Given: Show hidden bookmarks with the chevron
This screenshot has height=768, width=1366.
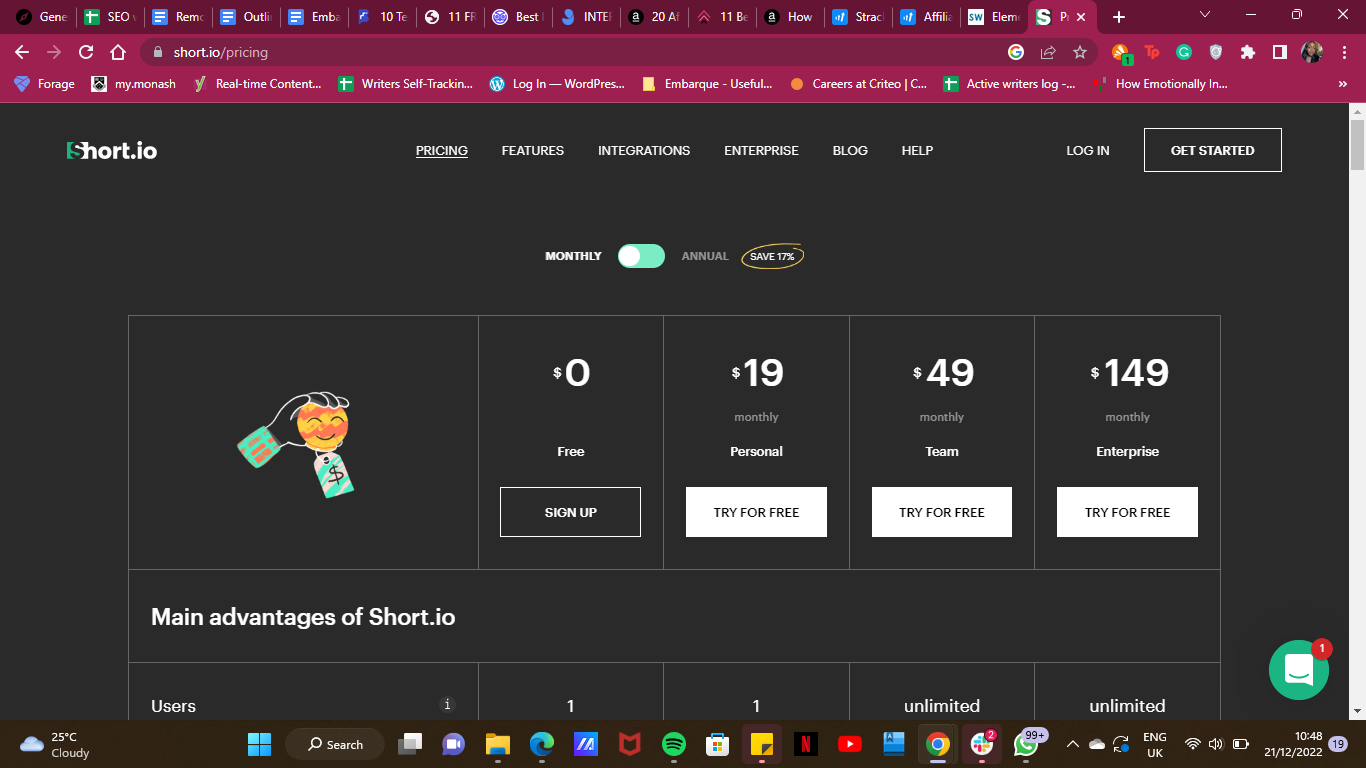Looking at the screenshot, I should coord(1342,84).
